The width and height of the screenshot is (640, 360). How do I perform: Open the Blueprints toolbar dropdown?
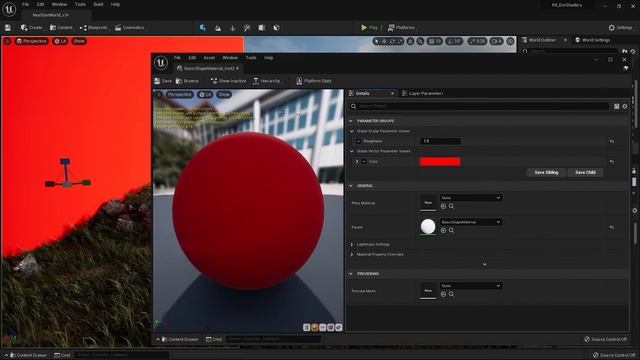point(93,28)
